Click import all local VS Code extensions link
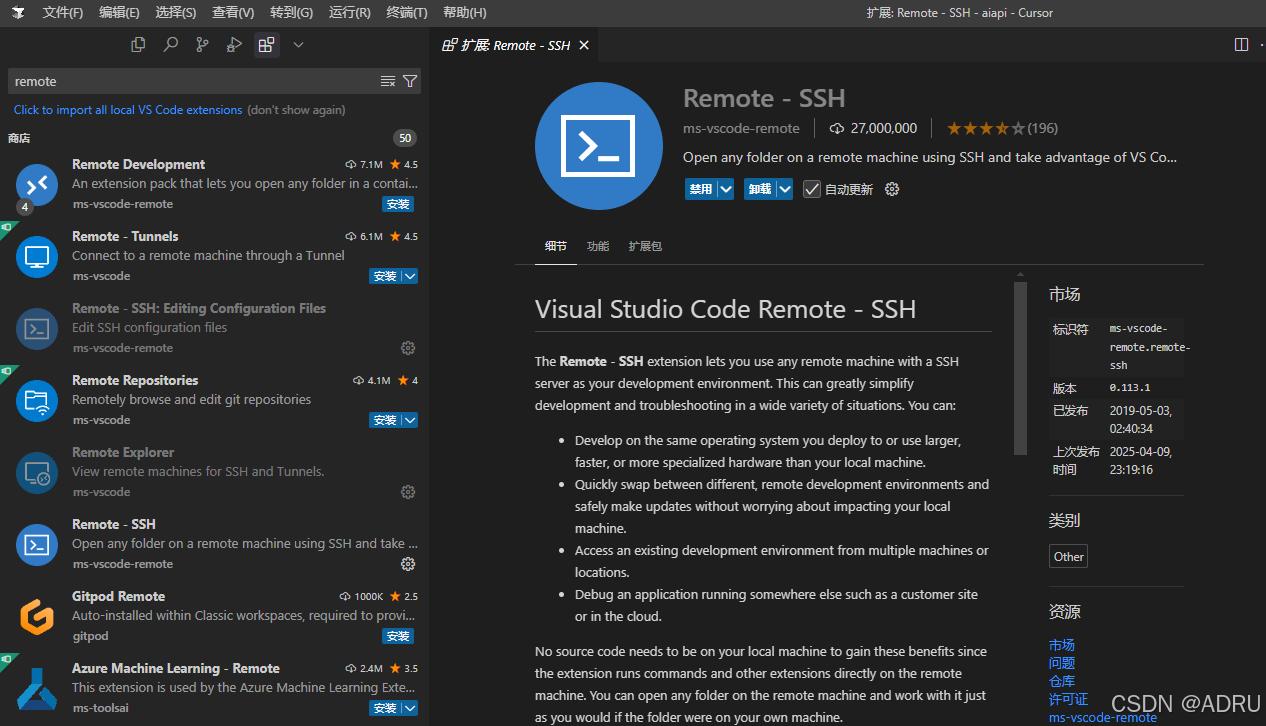The width and height of the screenshot is (1266, 726). click(128, 110)
